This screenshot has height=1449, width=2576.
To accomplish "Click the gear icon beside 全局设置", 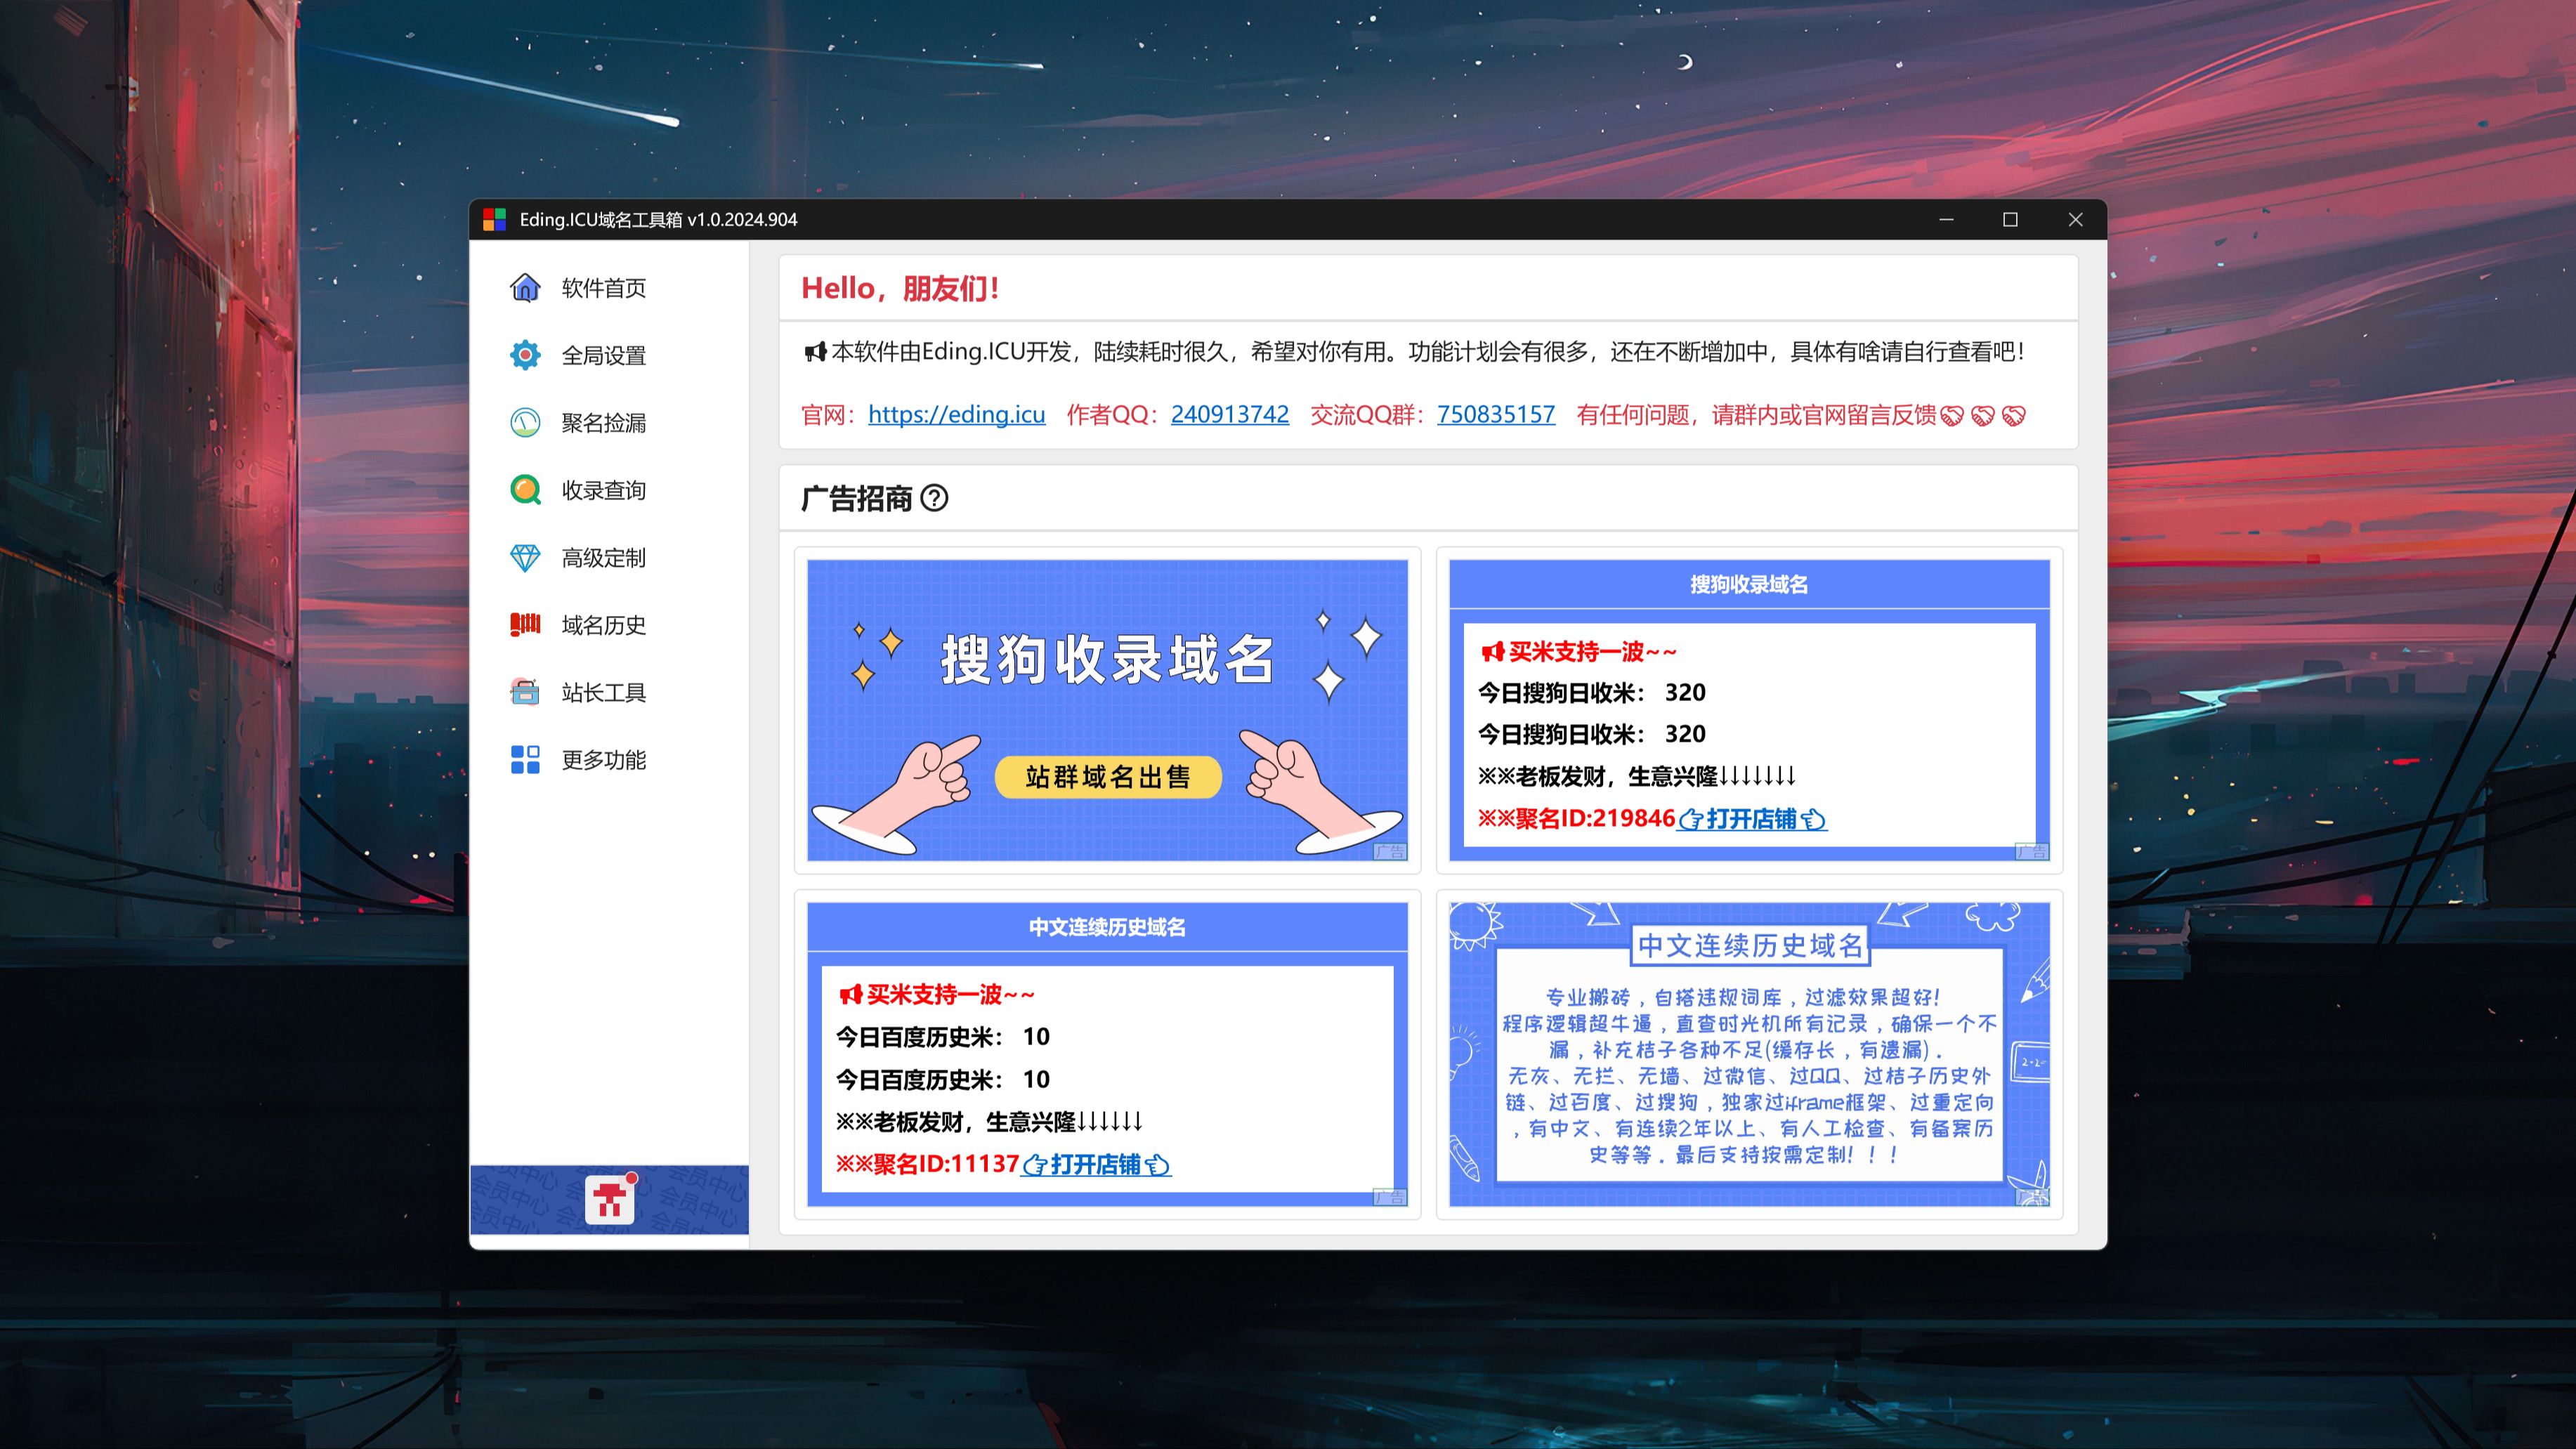I will 525,355.
